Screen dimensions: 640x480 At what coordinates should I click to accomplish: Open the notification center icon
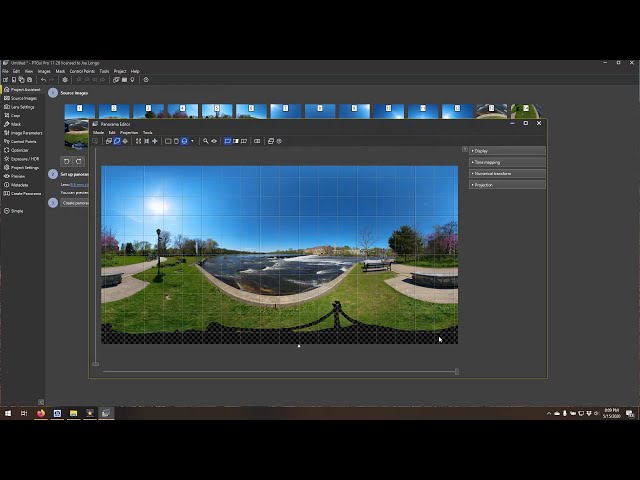(x=630, y=413)
